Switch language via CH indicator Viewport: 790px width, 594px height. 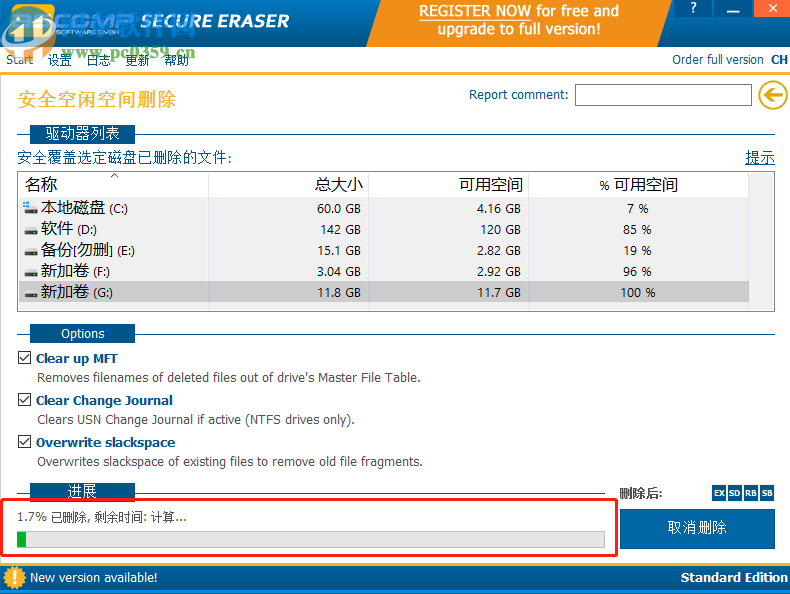coord(779,59)
